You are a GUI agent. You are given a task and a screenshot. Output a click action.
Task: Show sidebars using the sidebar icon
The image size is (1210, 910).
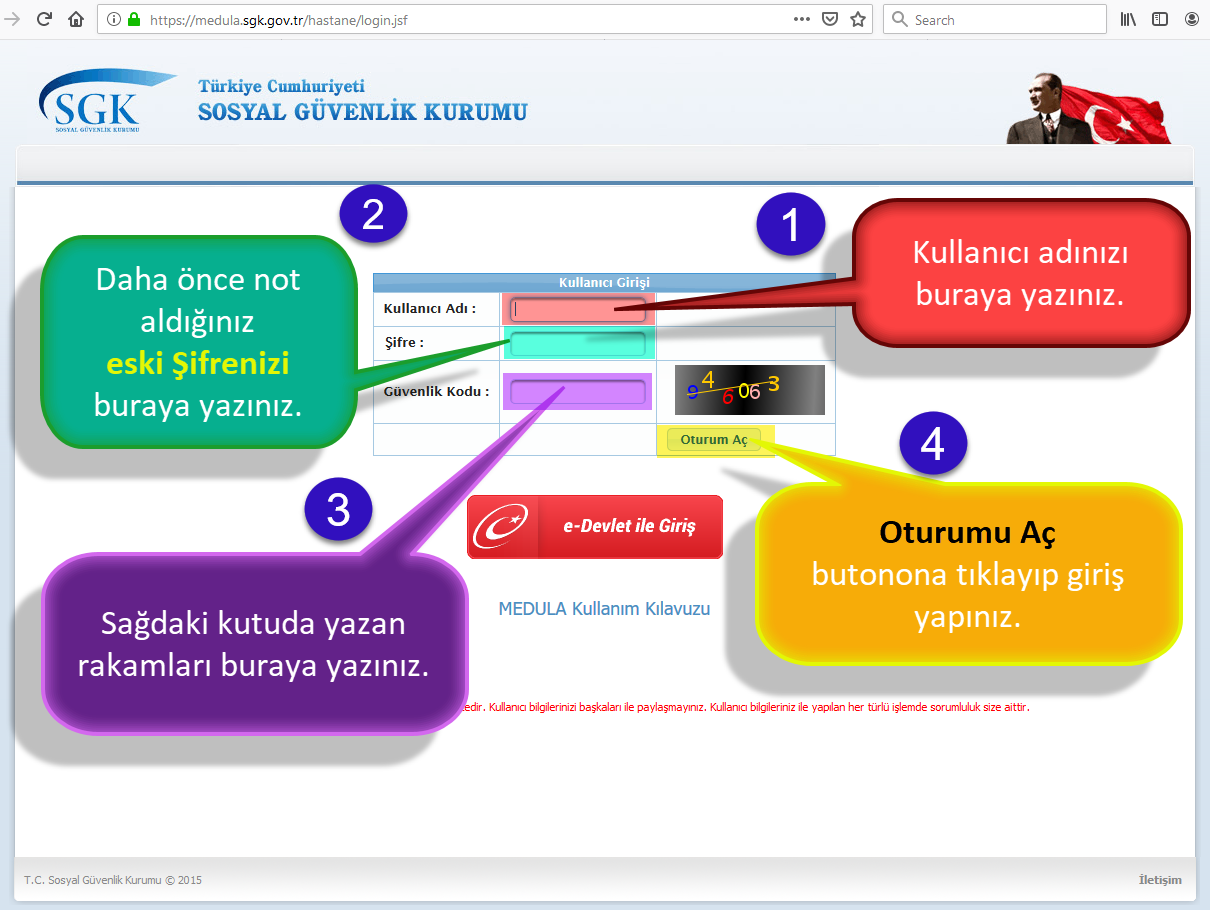tap(1160, 19)
